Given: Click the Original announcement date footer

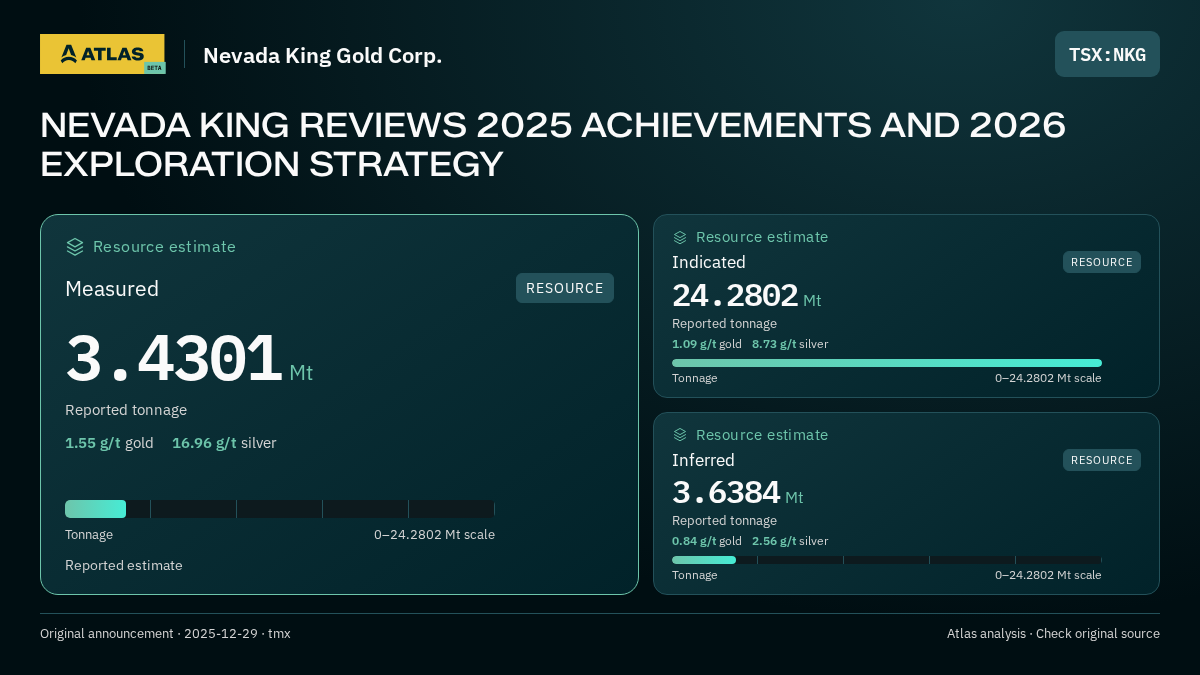Looking at the screenshot, I should click(x=165, y=634).
